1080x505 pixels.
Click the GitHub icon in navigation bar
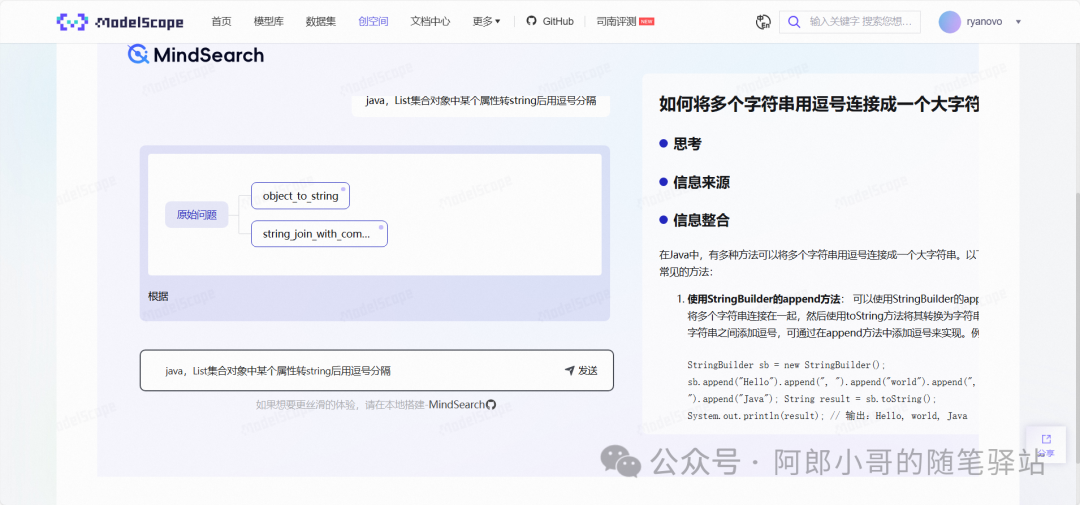coord(531,21)
